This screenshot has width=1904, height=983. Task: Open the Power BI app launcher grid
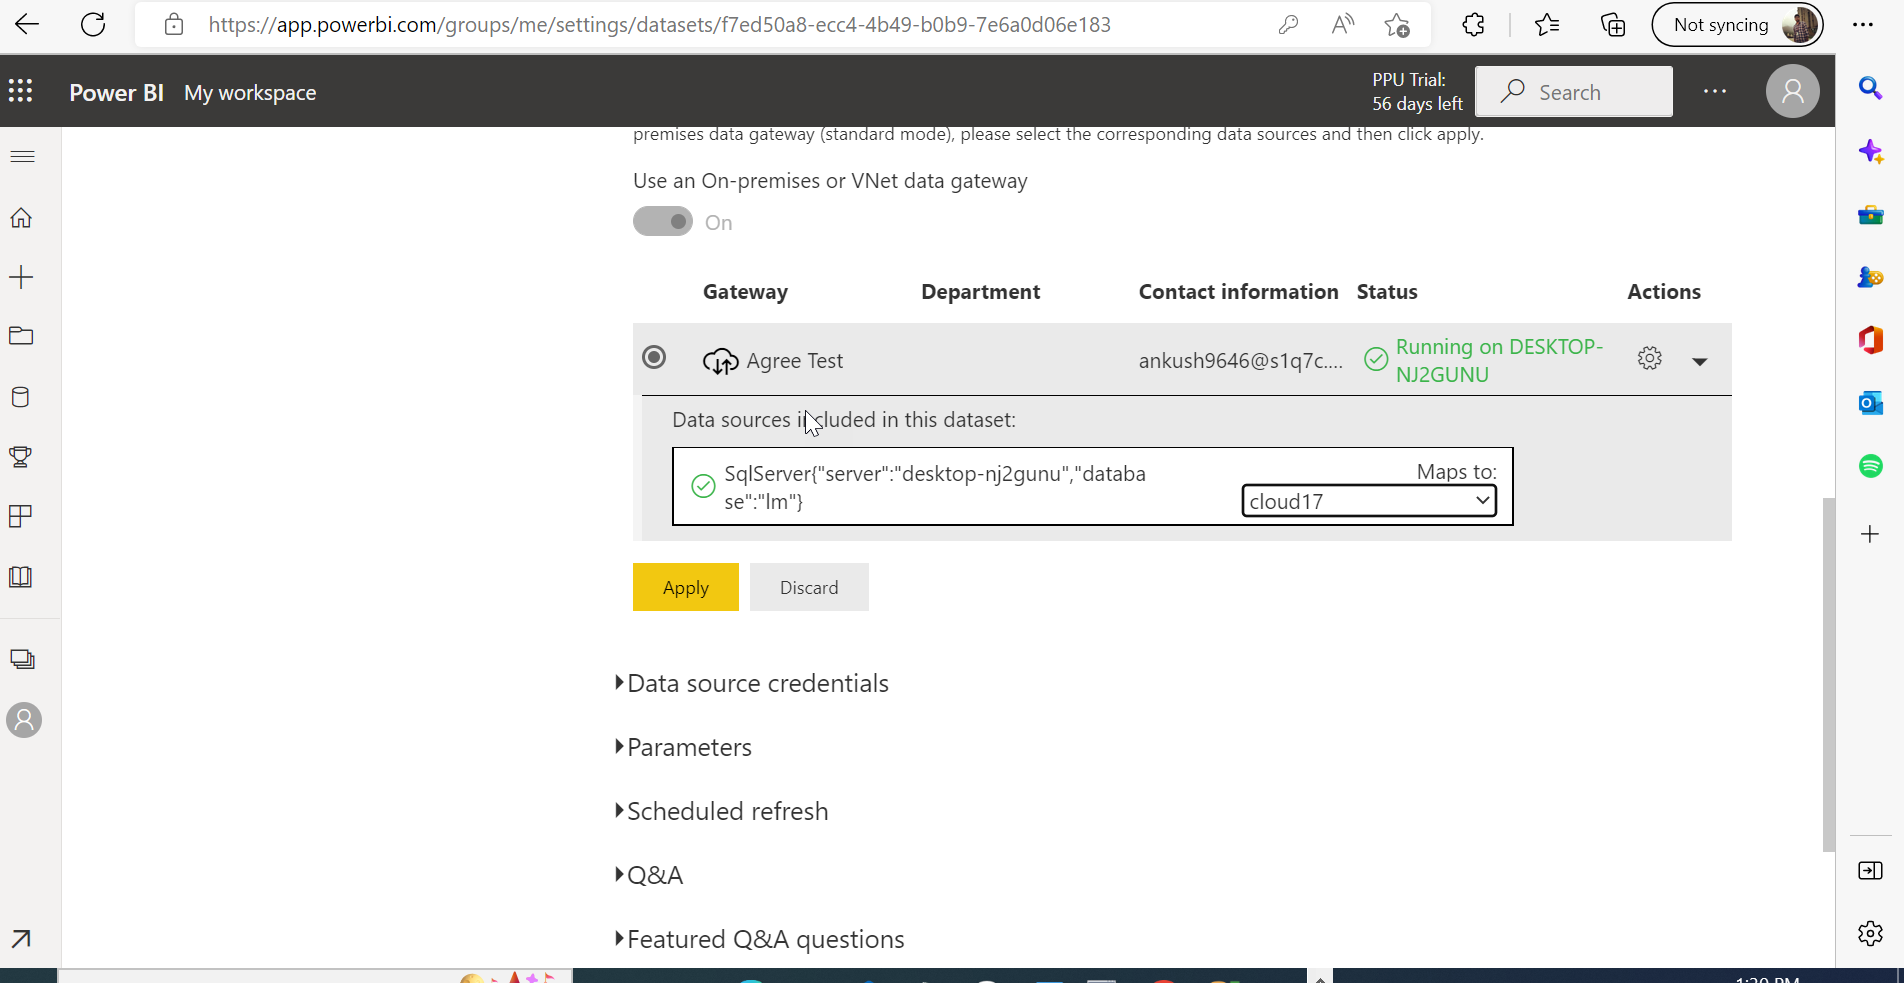pos(21,92)
